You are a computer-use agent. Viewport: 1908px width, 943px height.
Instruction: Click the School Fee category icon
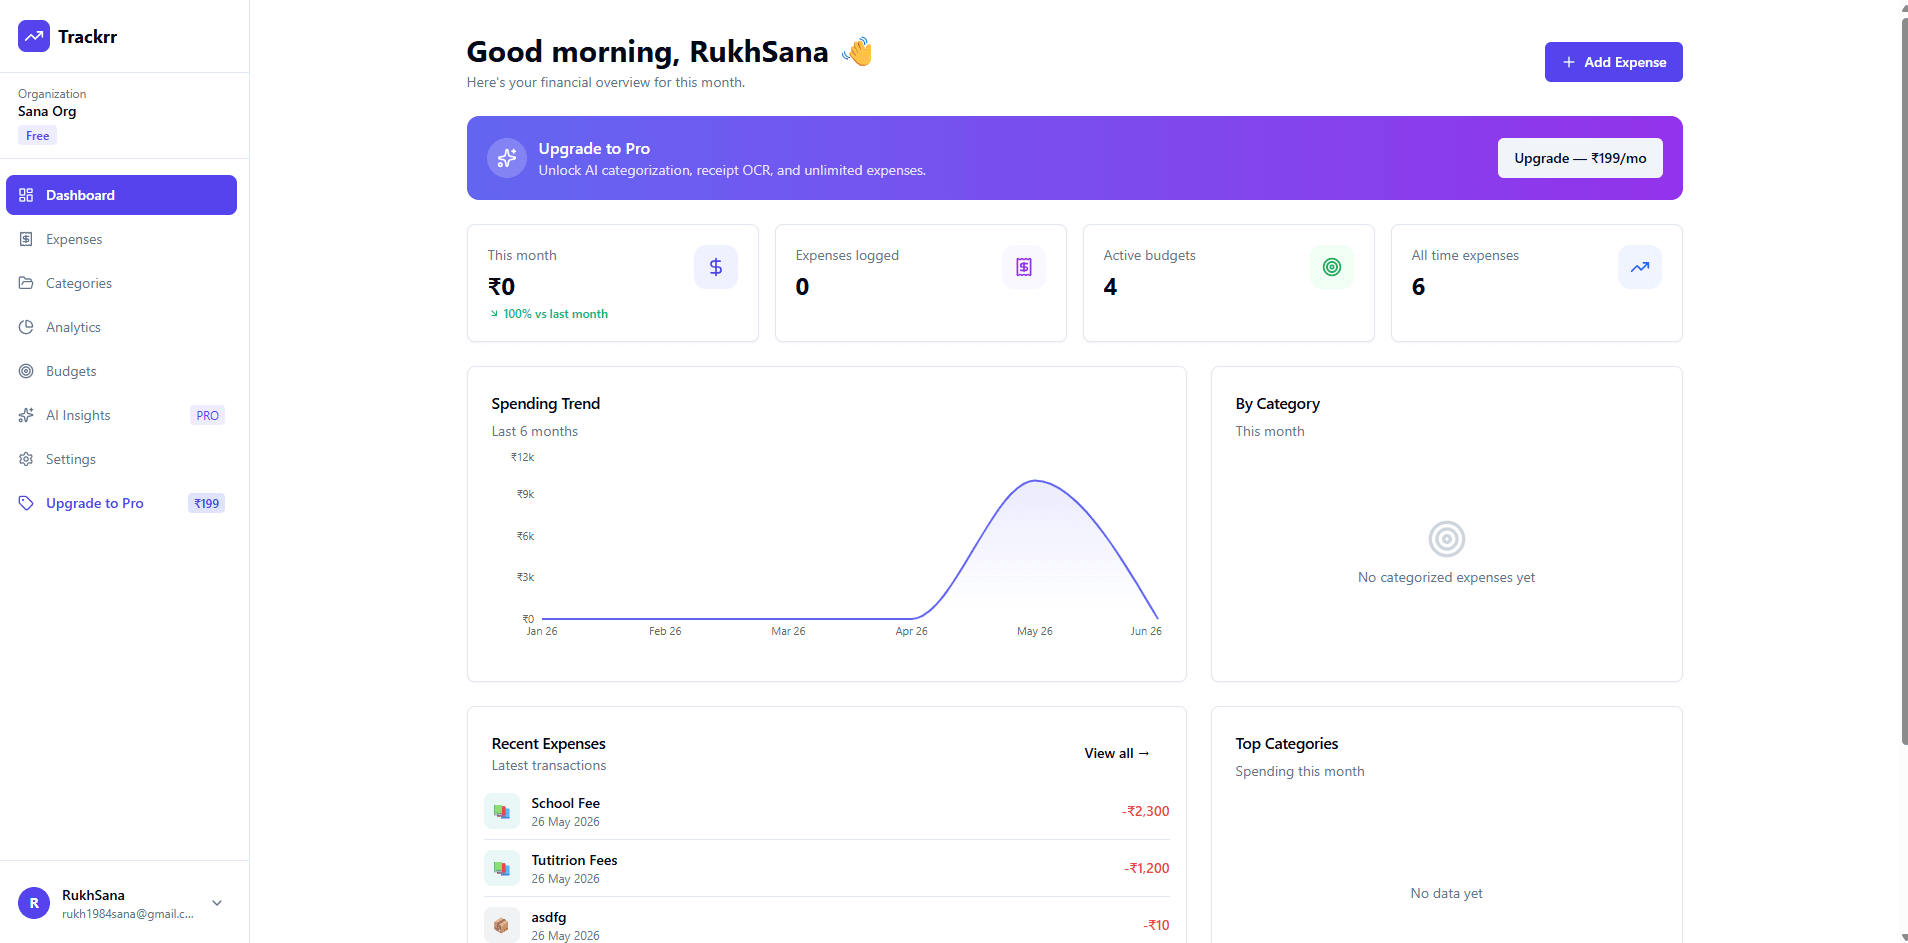pos(502,811)
